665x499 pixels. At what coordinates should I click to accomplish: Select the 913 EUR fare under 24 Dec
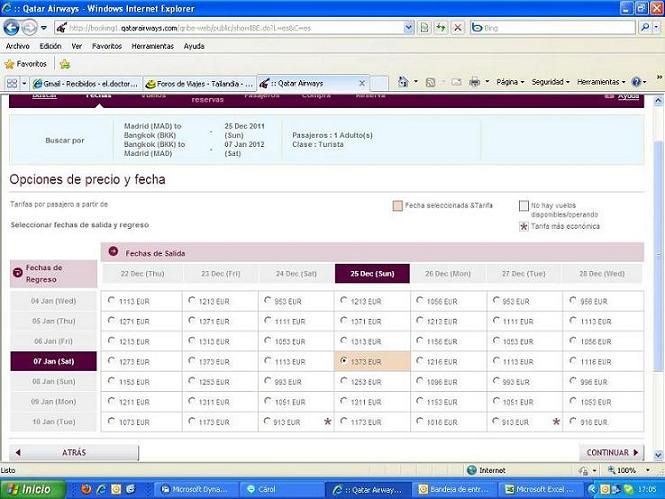pyautogui.click(x=267, y=421)
